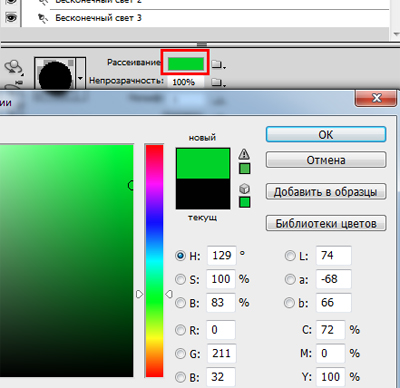Click the G field showing 211
This screenshot has width=400, height=388.
pyautogui.click(x=221, y=353)
